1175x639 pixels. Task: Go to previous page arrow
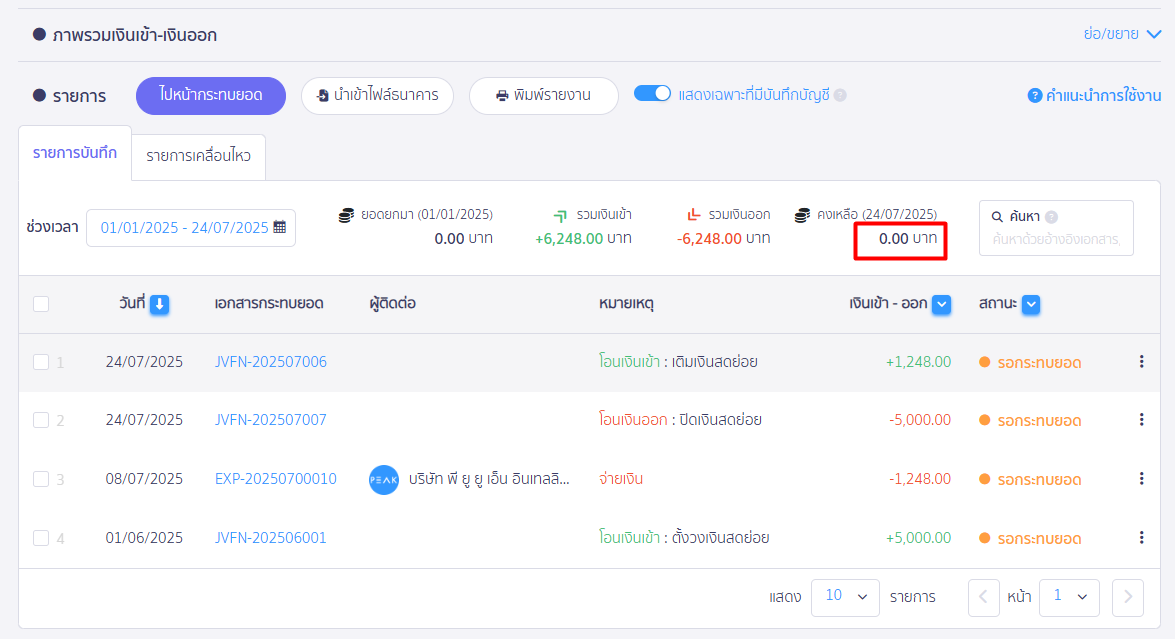pos(983,597)
